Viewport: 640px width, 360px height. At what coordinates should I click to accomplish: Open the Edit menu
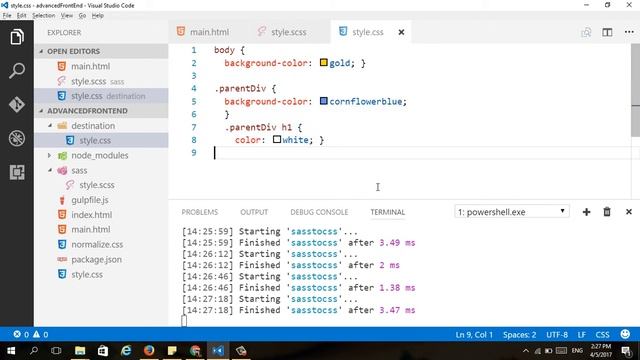click(x=22, y=16)
